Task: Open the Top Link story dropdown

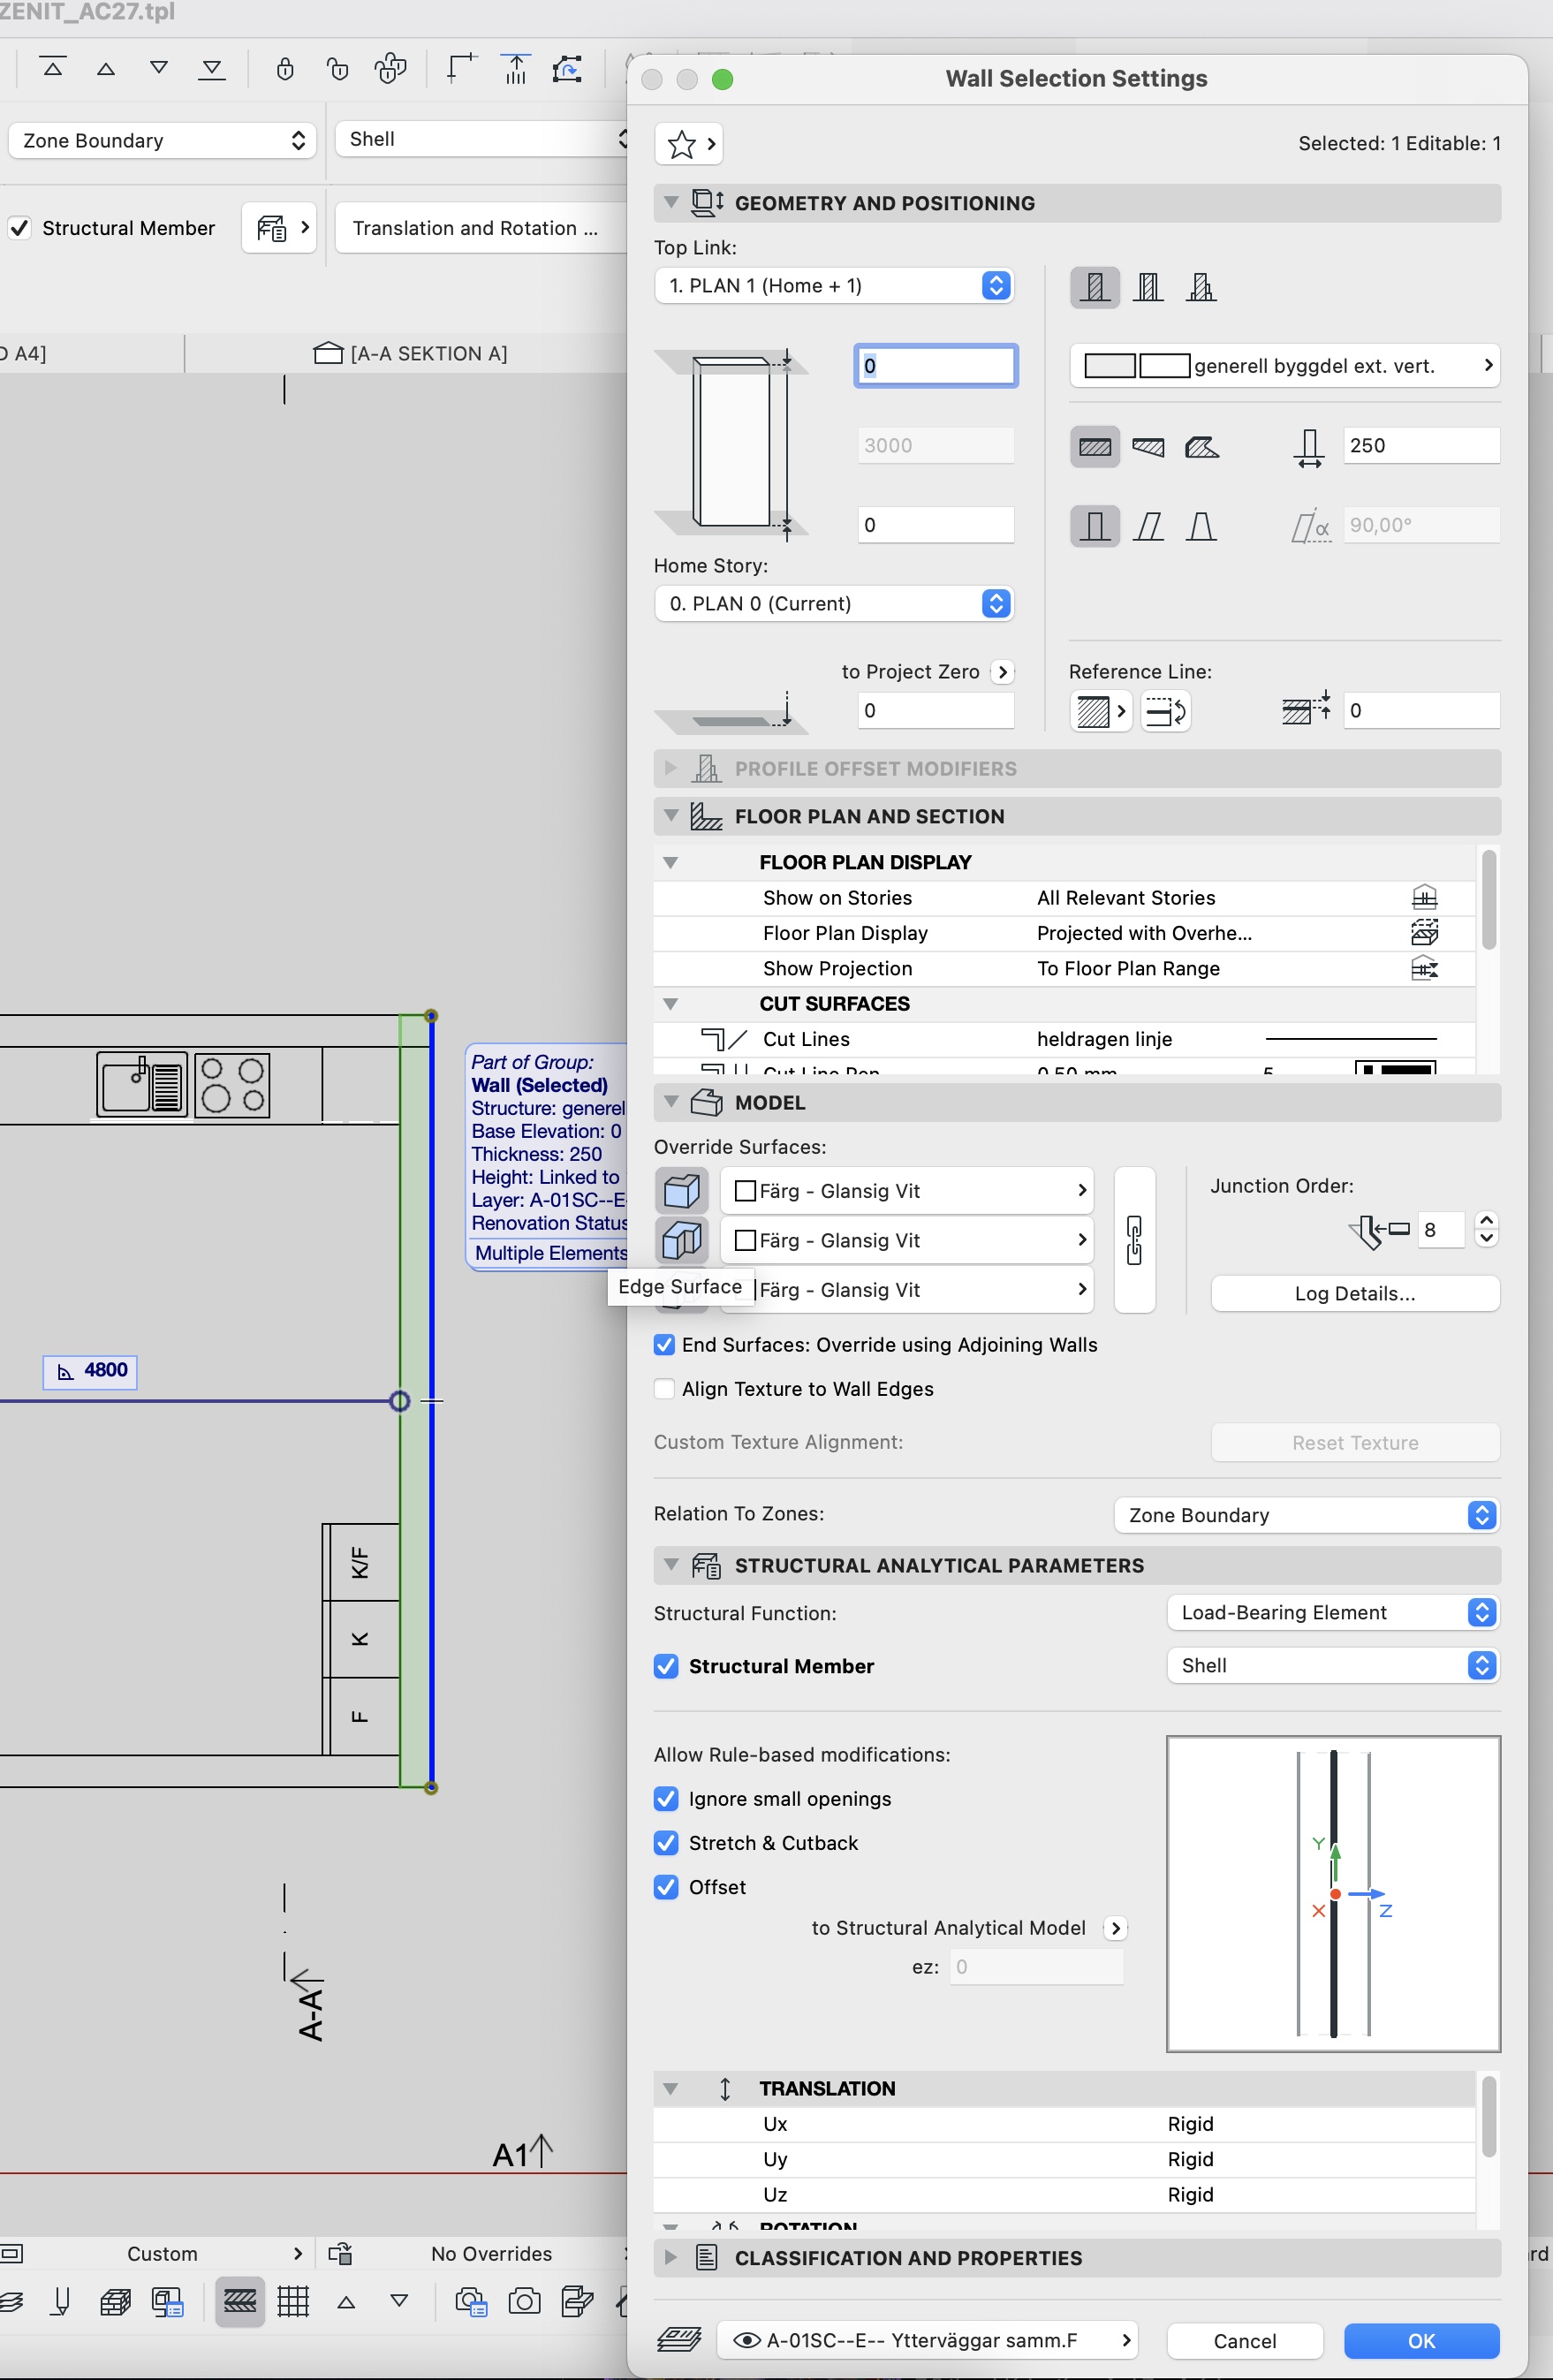Action: point(834,286)
